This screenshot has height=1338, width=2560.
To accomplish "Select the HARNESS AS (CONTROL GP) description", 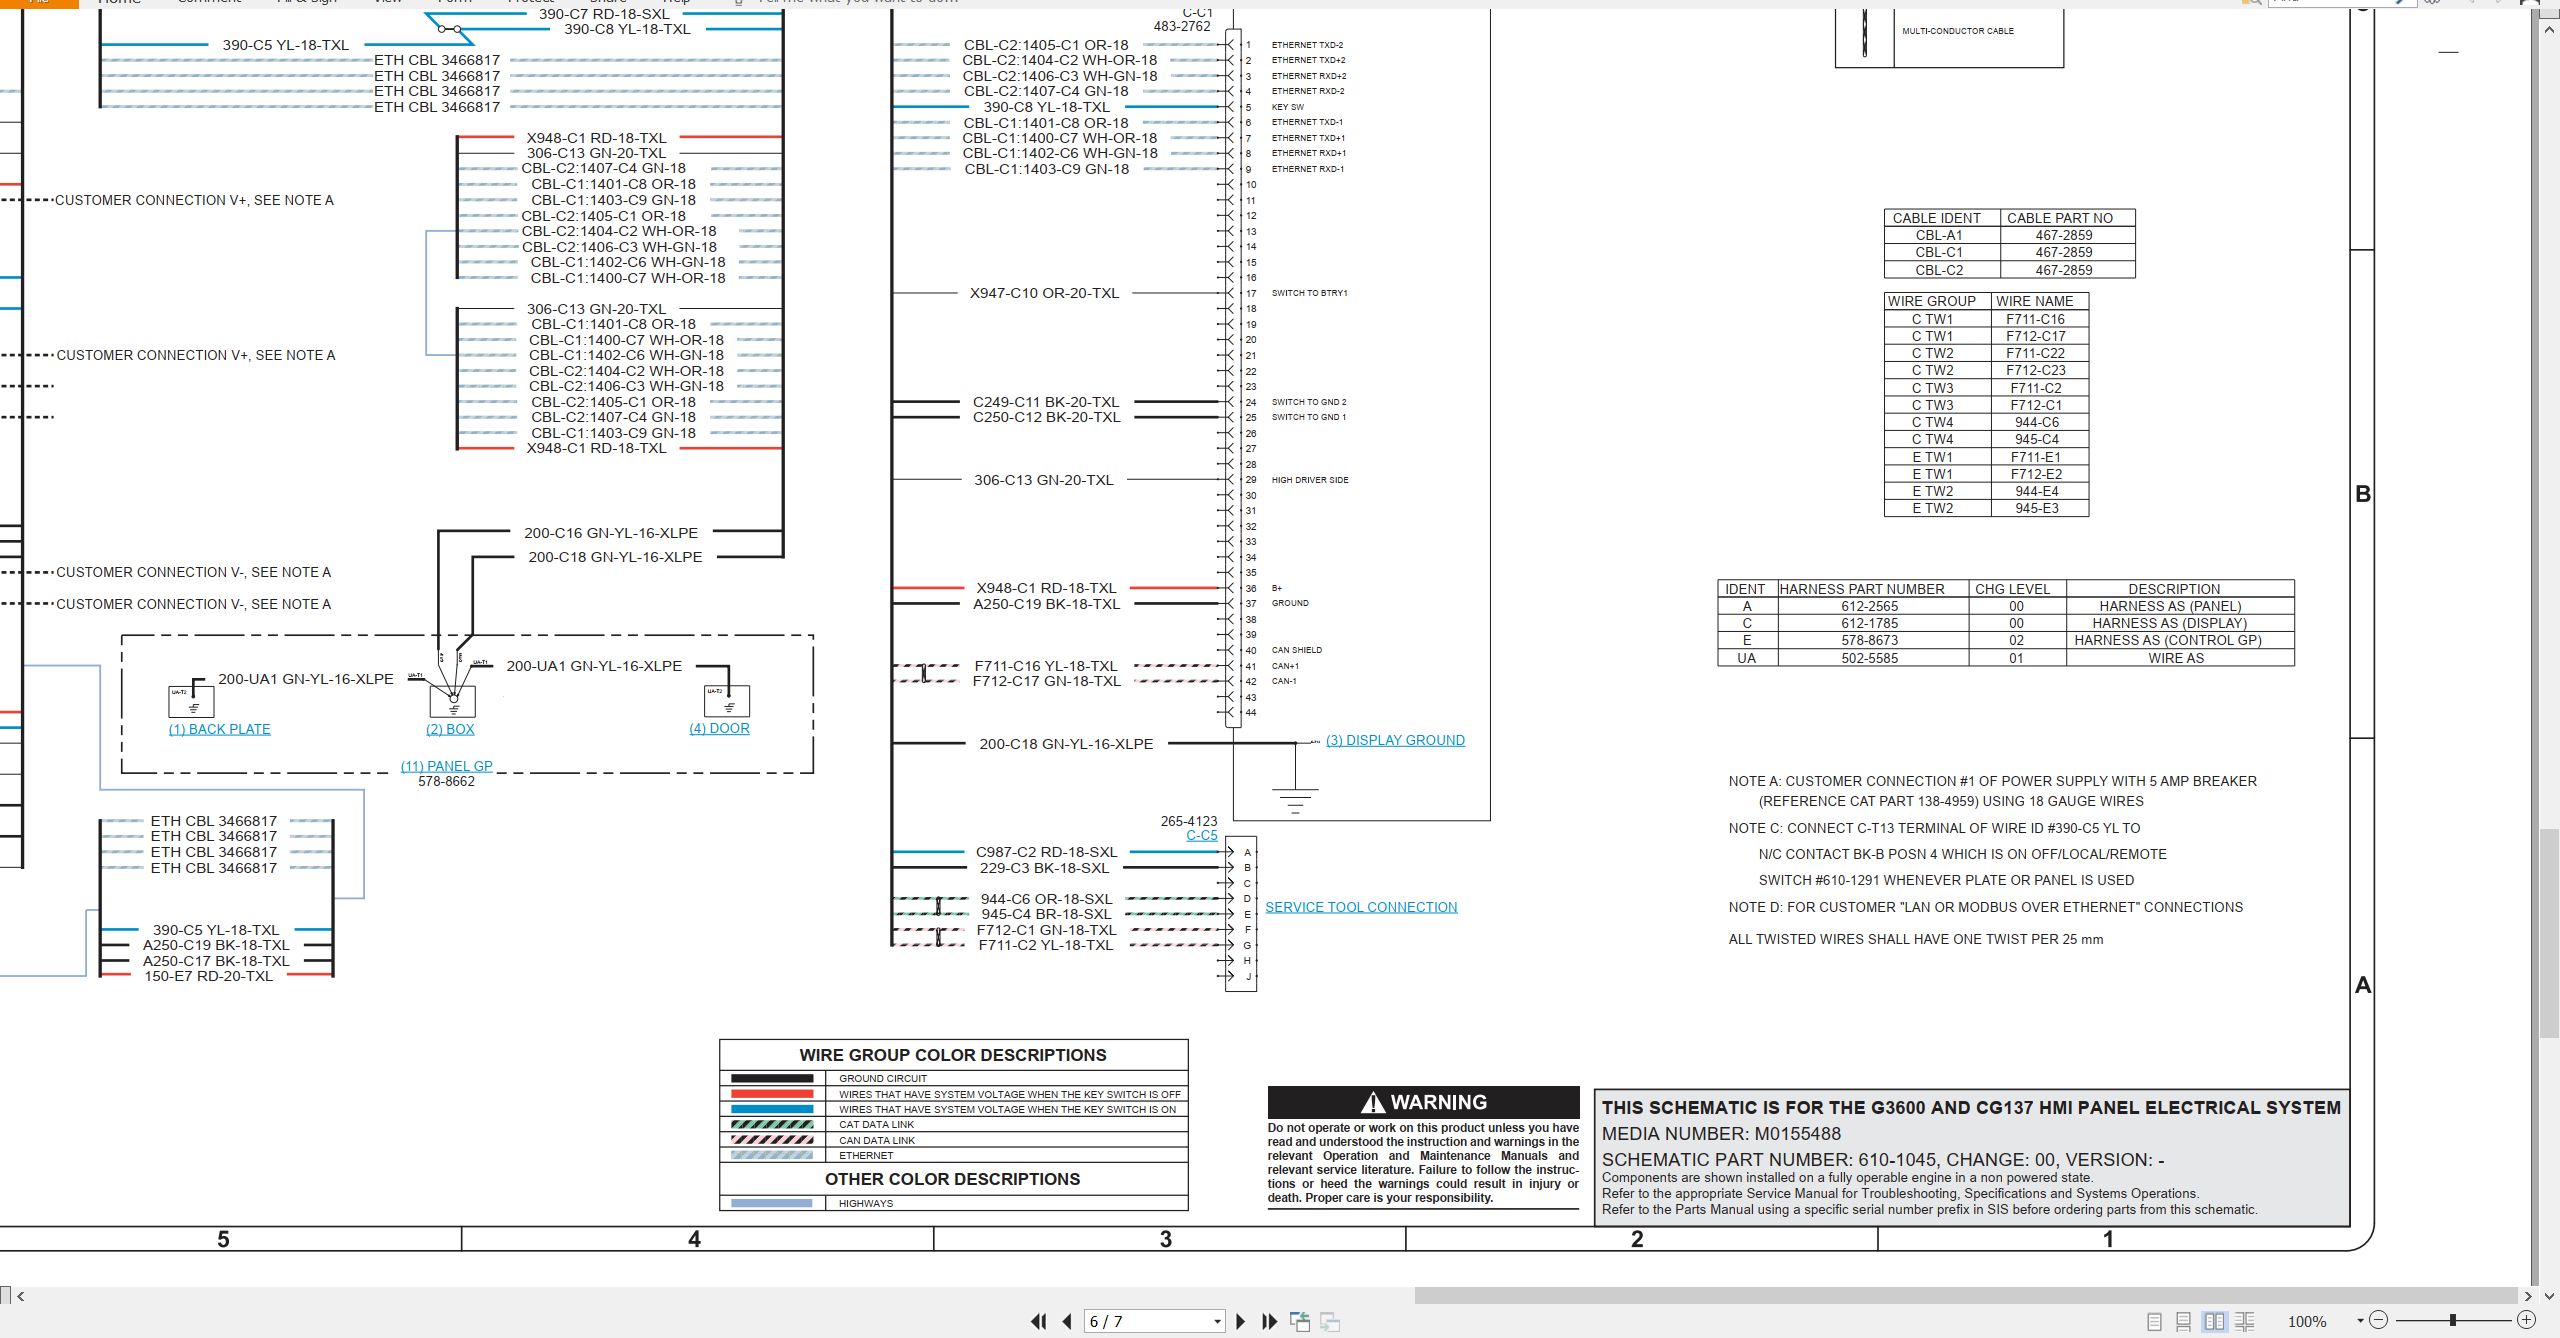I will [2168, 640].
